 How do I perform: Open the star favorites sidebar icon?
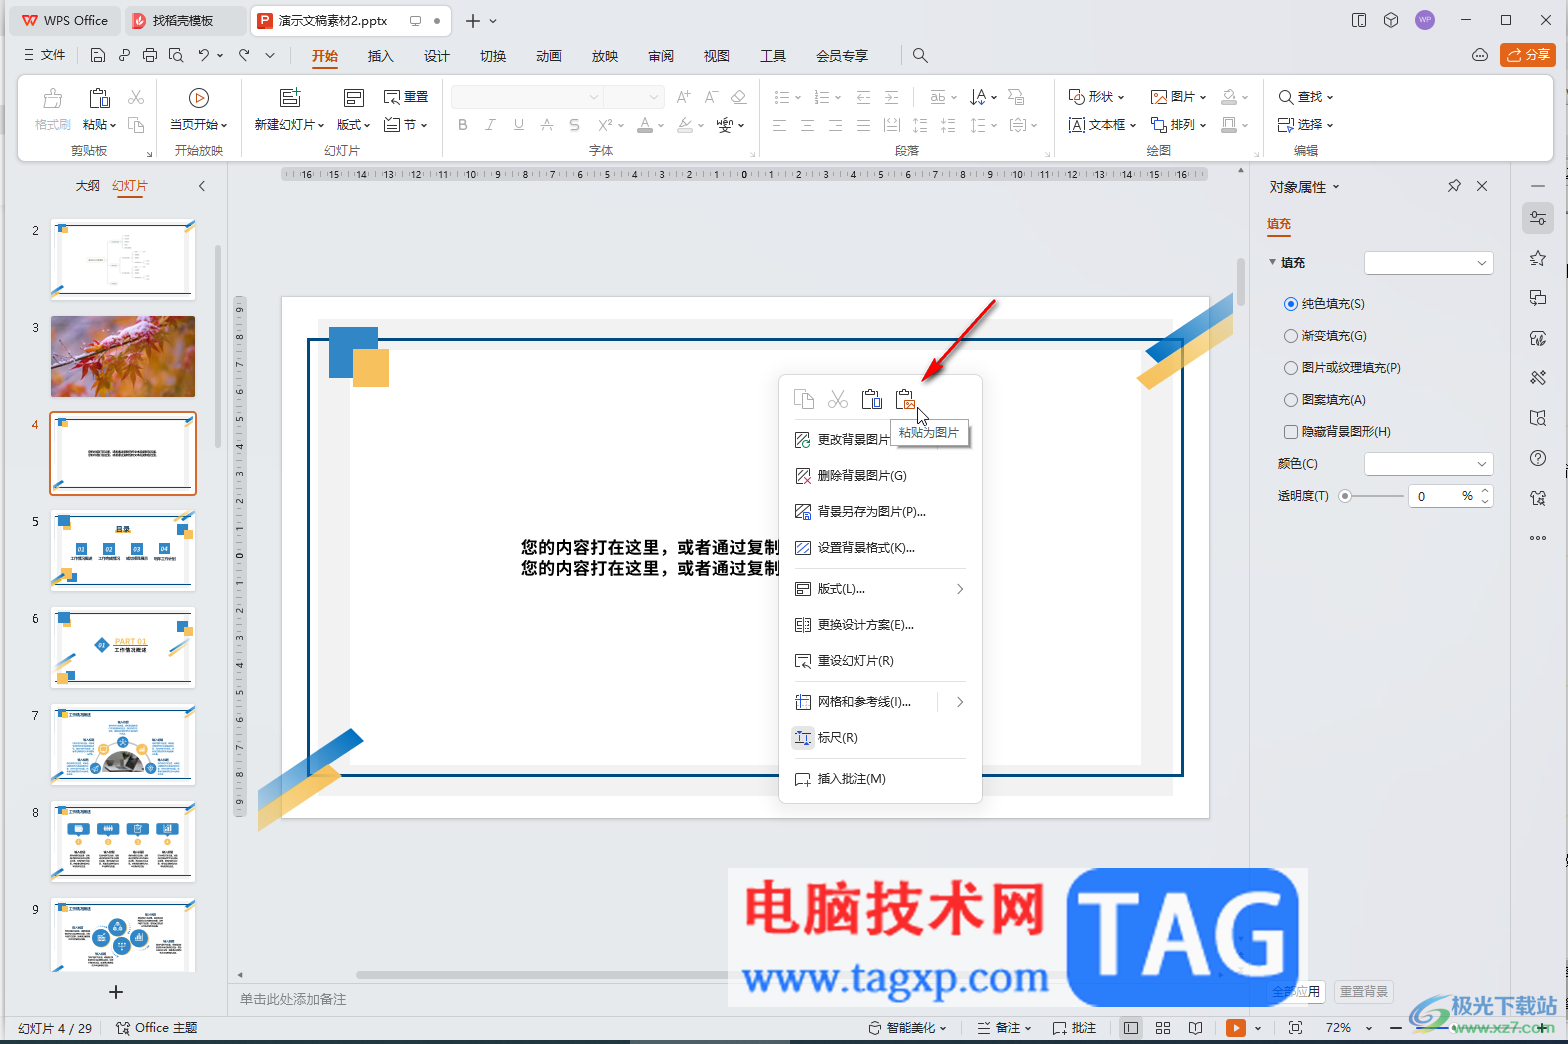1538,258
